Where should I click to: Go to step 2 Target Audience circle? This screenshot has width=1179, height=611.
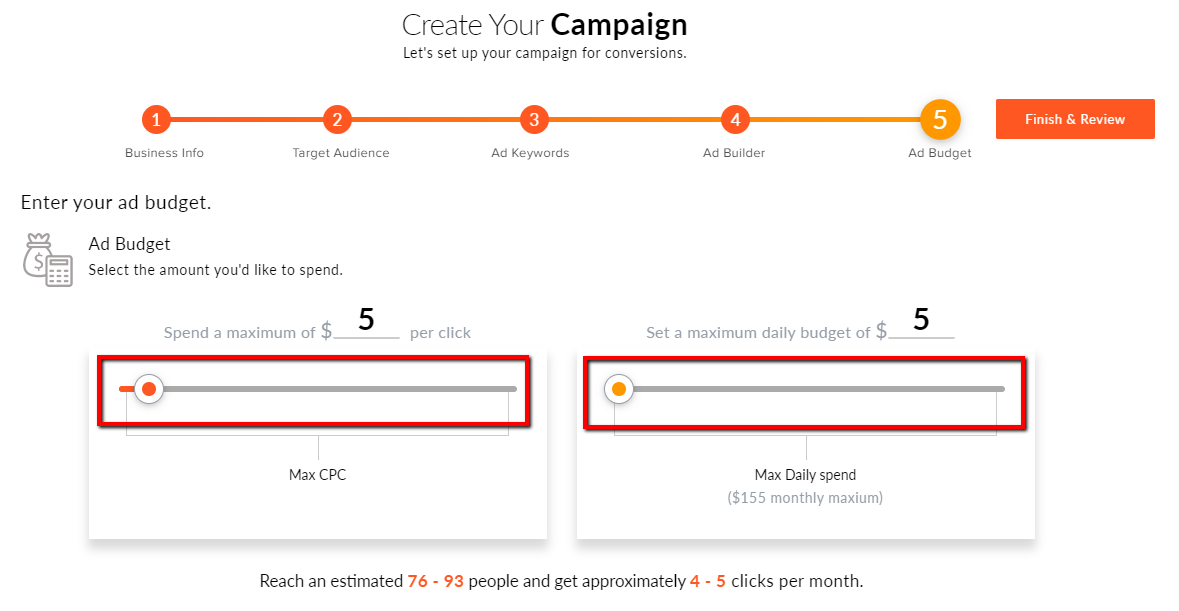pyautogui.click(x=338, y=119)
